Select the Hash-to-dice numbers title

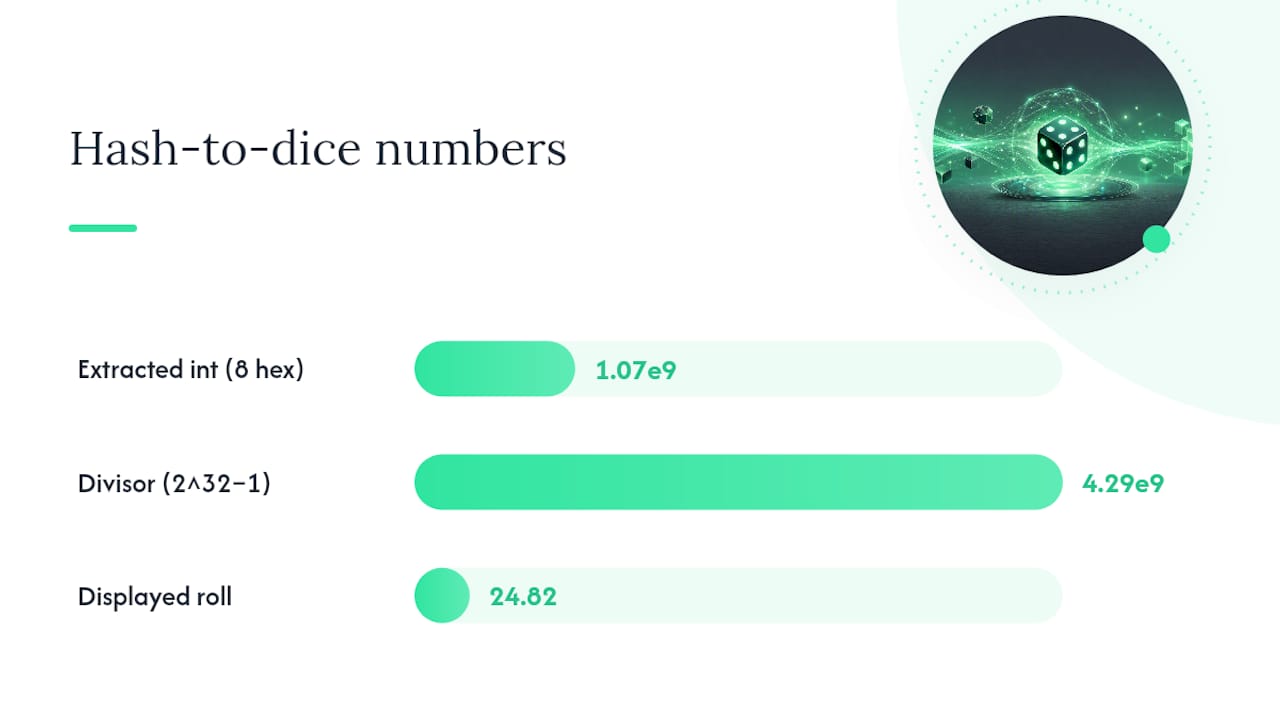318,150
